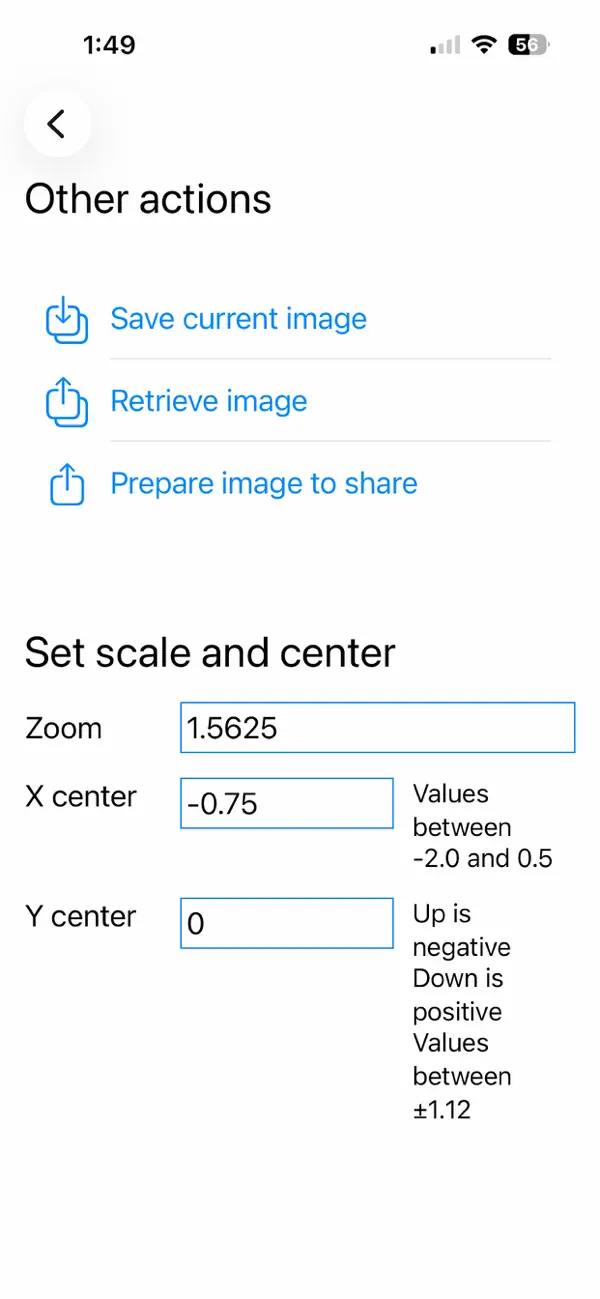Image resolution: width=600 pixels, height=1299 pixels.
Task: Click the Retrieve image upload icon
Action: pos(66,401)
